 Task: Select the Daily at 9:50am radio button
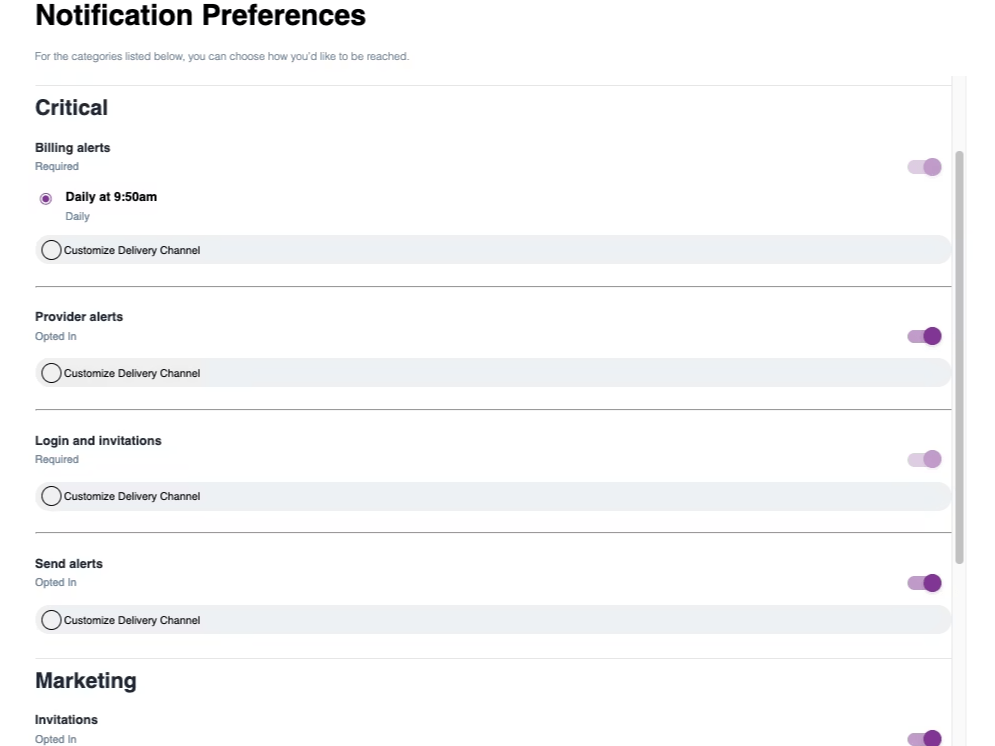45,199
